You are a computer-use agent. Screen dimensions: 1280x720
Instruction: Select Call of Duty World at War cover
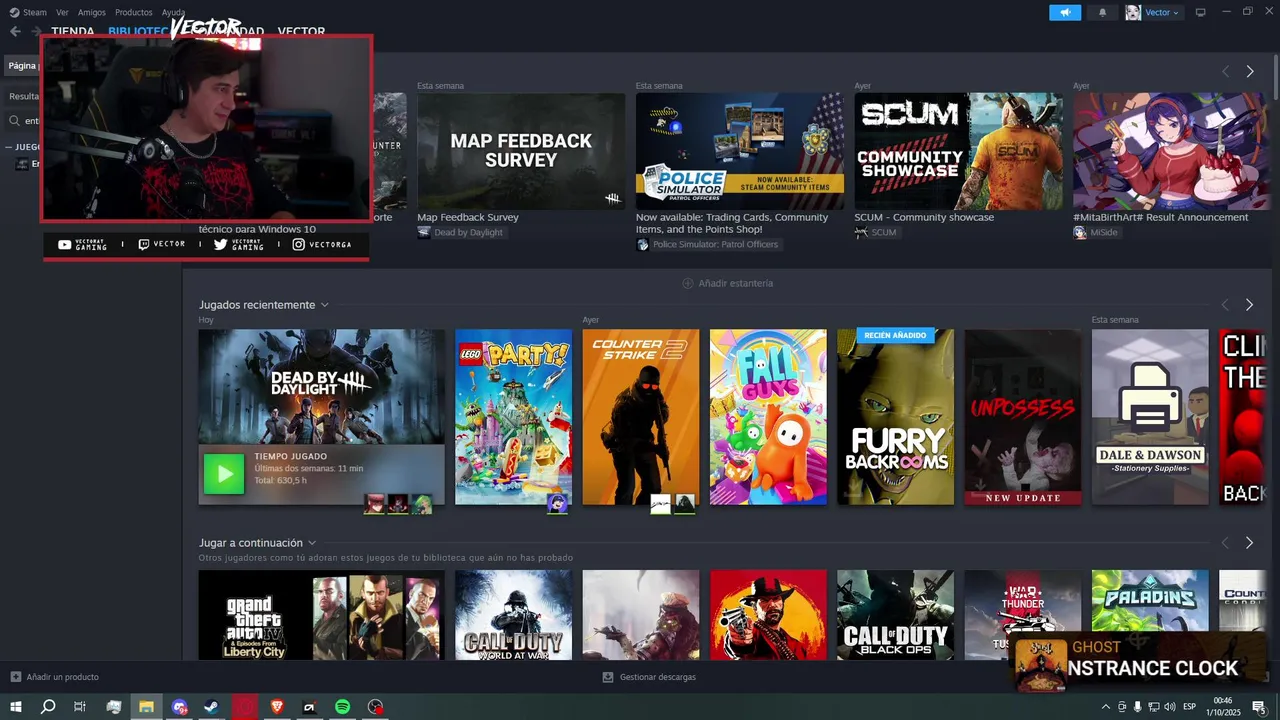(513, 615)
